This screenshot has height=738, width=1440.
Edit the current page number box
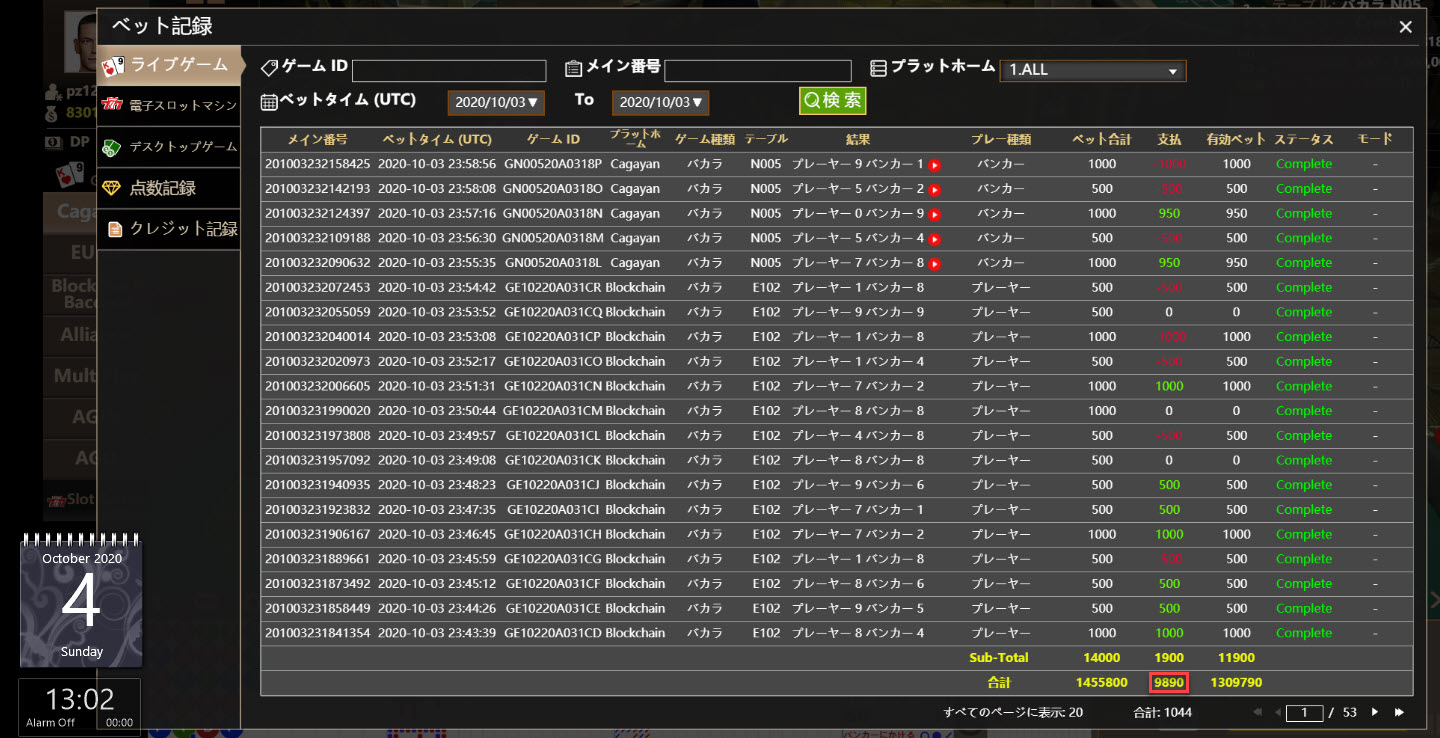point(1304,713)
